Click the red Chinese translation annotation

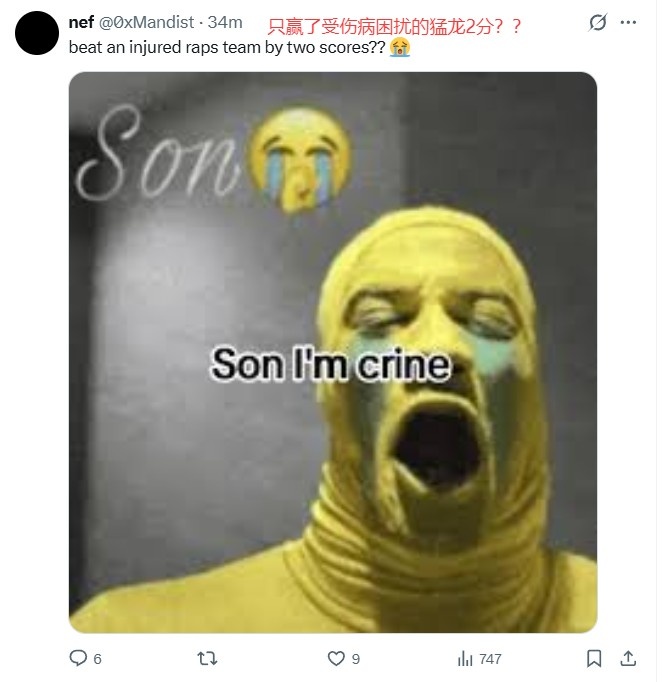point(394,26)
